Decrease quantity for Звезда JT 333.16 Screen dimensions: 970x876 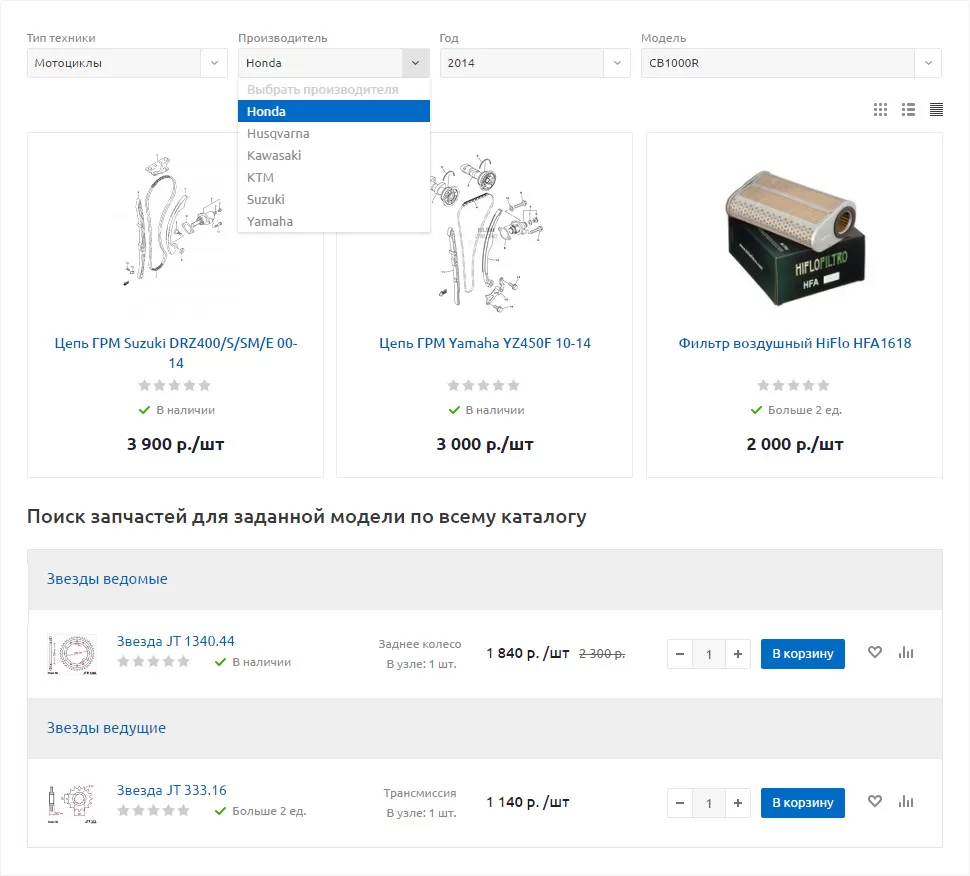[x=680, y=803]
